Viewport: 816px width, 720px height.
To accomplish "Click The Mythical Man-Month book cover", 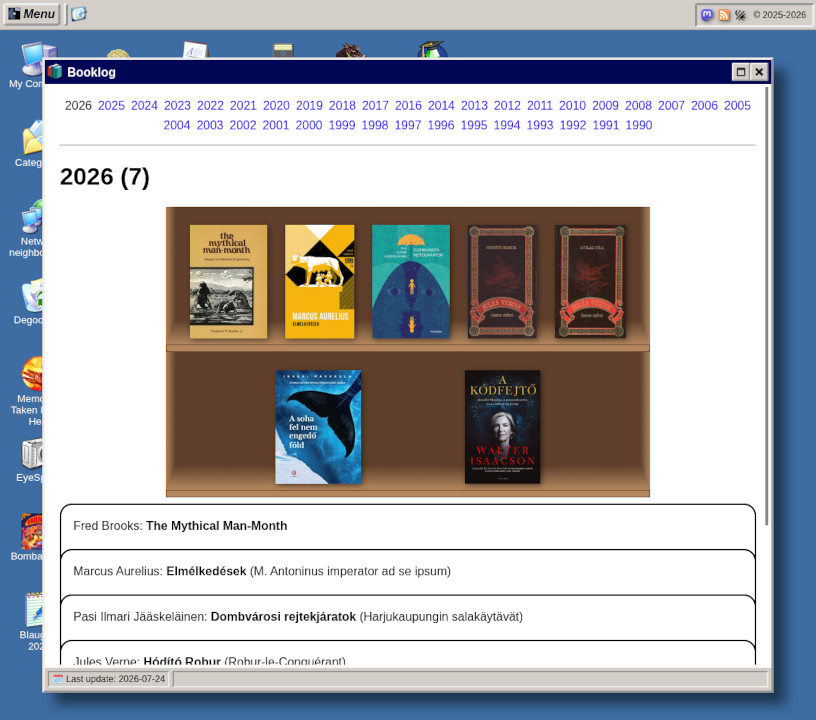I will 228,282.
